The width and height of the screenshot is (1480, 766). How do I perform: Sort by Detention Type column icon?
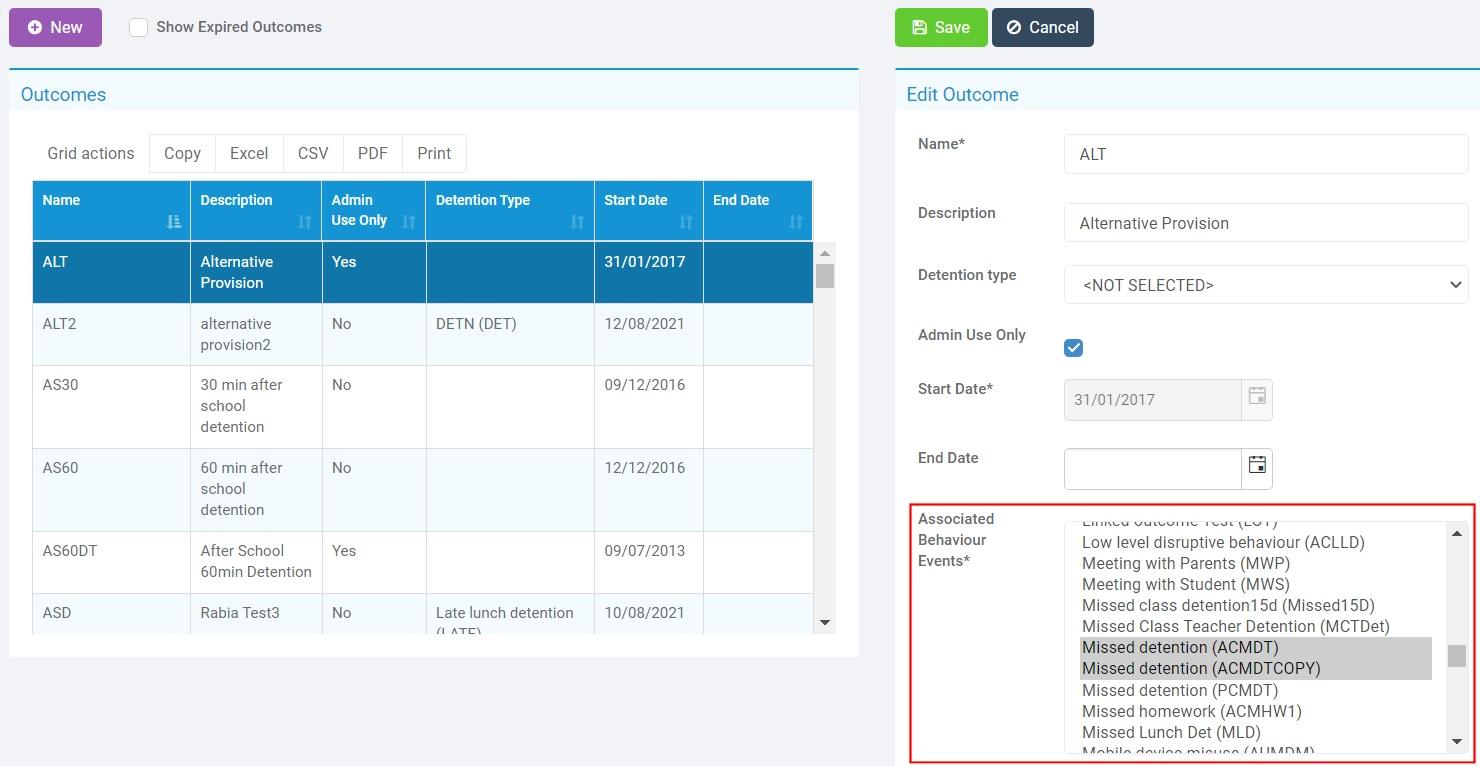[x=577, y=221]
